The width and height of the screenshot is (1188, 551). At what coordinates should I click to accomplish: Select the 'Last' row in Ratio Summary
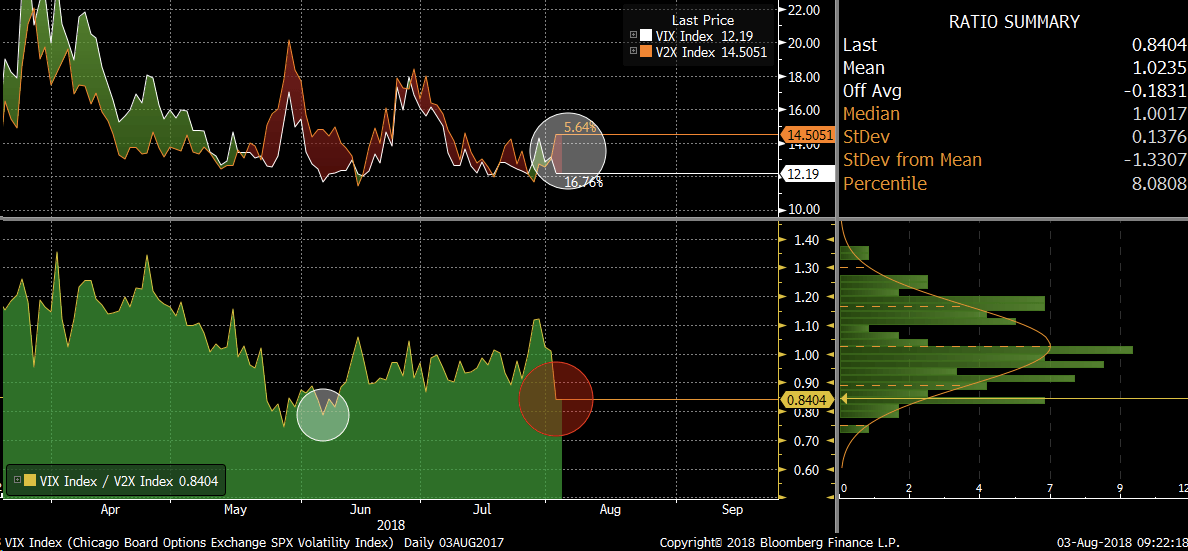(1013, 45)
